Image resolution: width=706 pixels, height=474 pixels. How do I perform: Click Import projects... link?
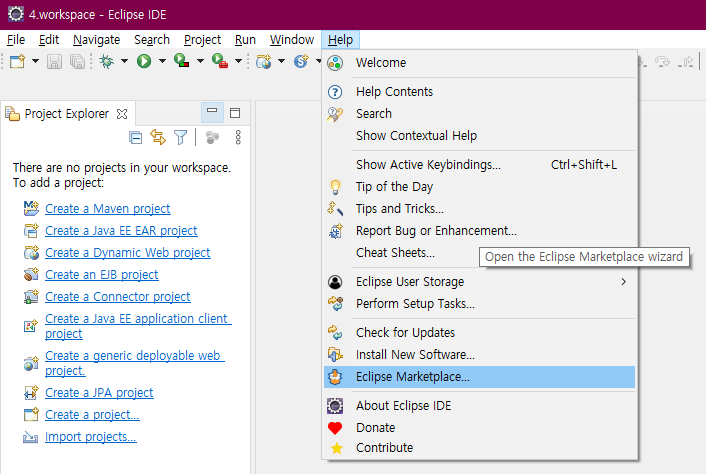click(x=91, y=437)
